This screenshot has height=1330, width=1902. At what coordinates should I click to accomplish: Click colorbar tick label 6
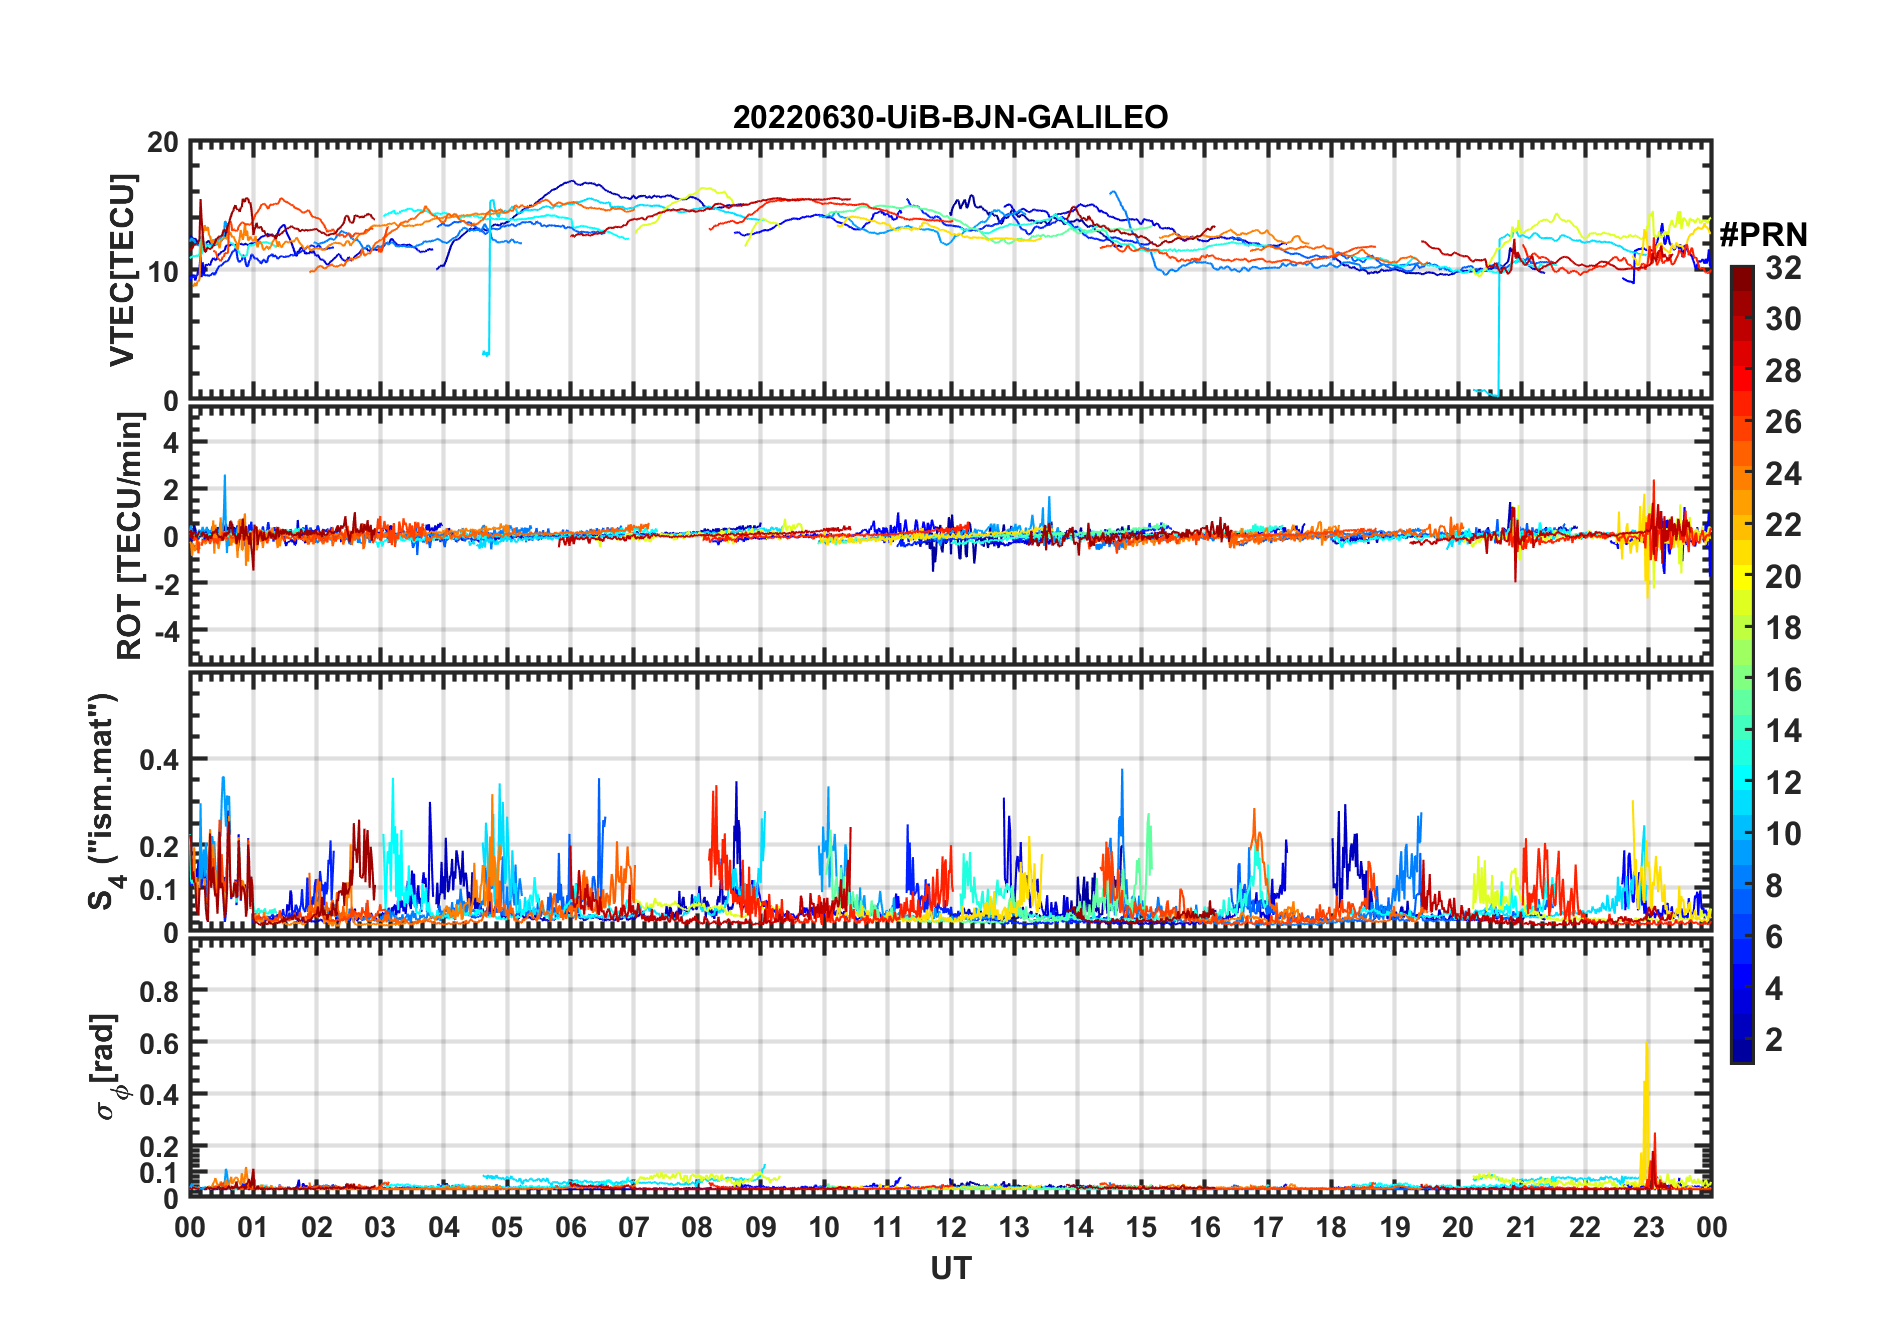click(x=1774, y=937)
